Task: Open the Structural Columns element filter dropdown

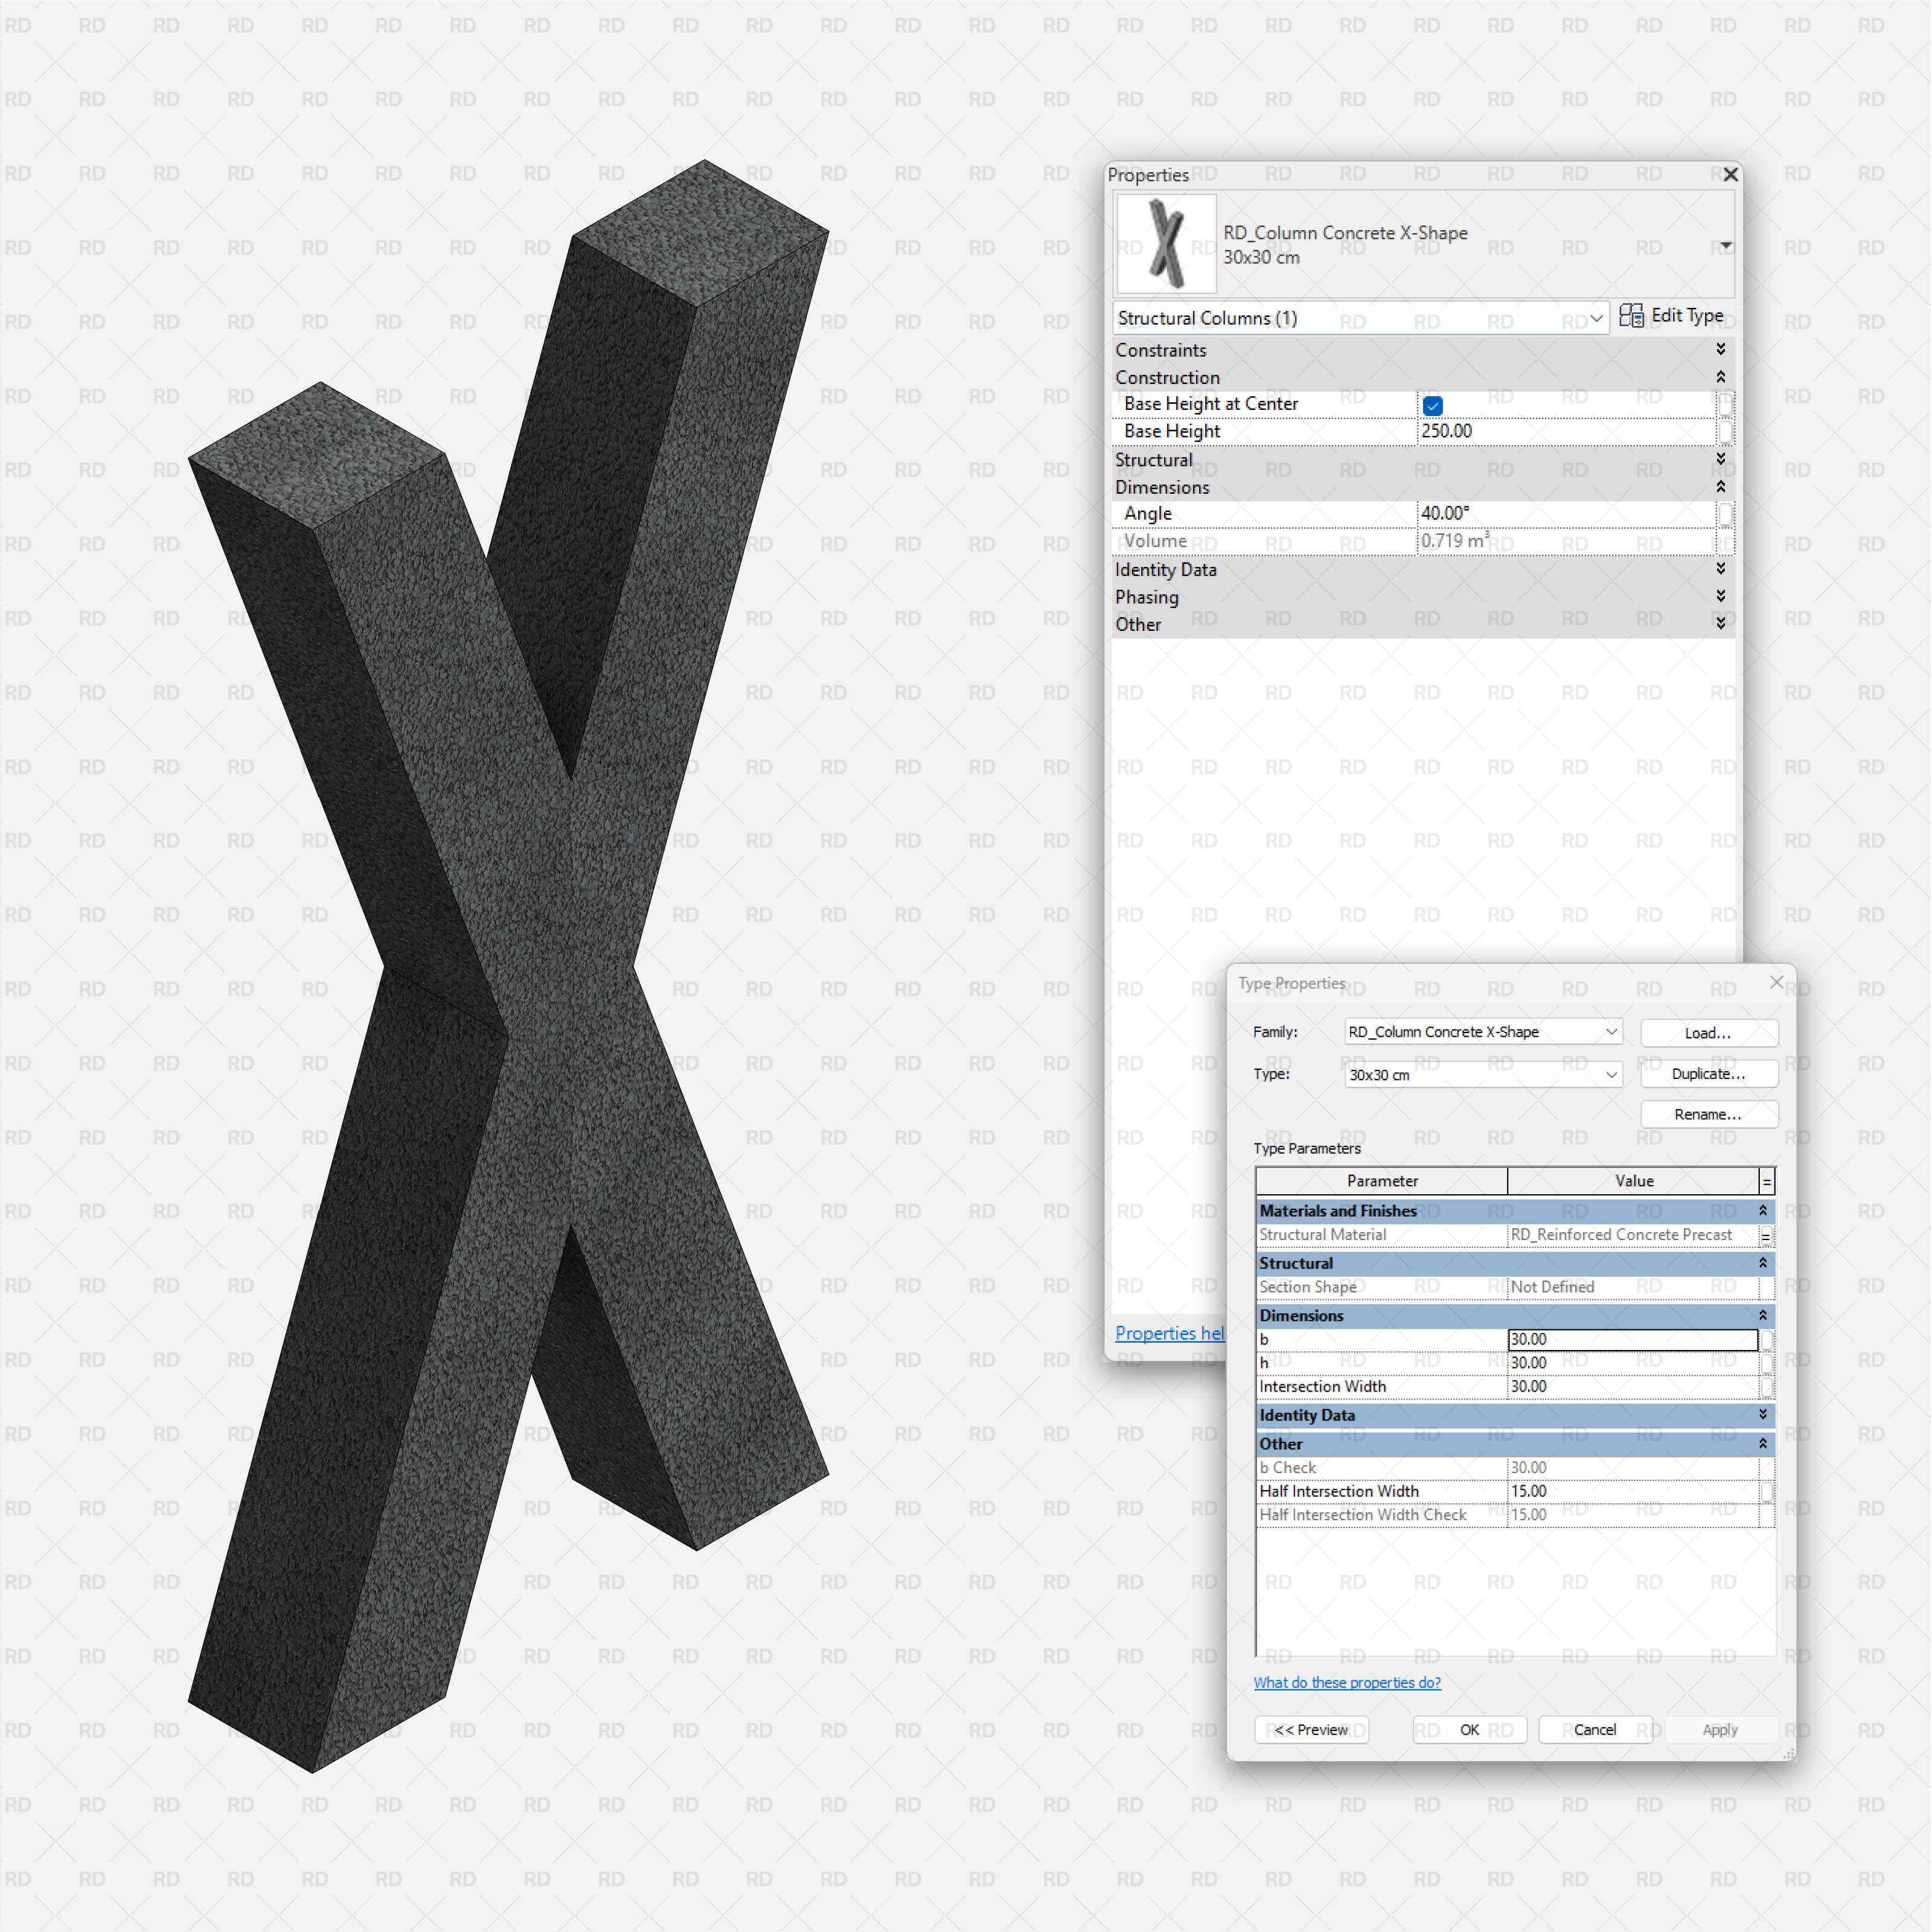Action: 1596,318
